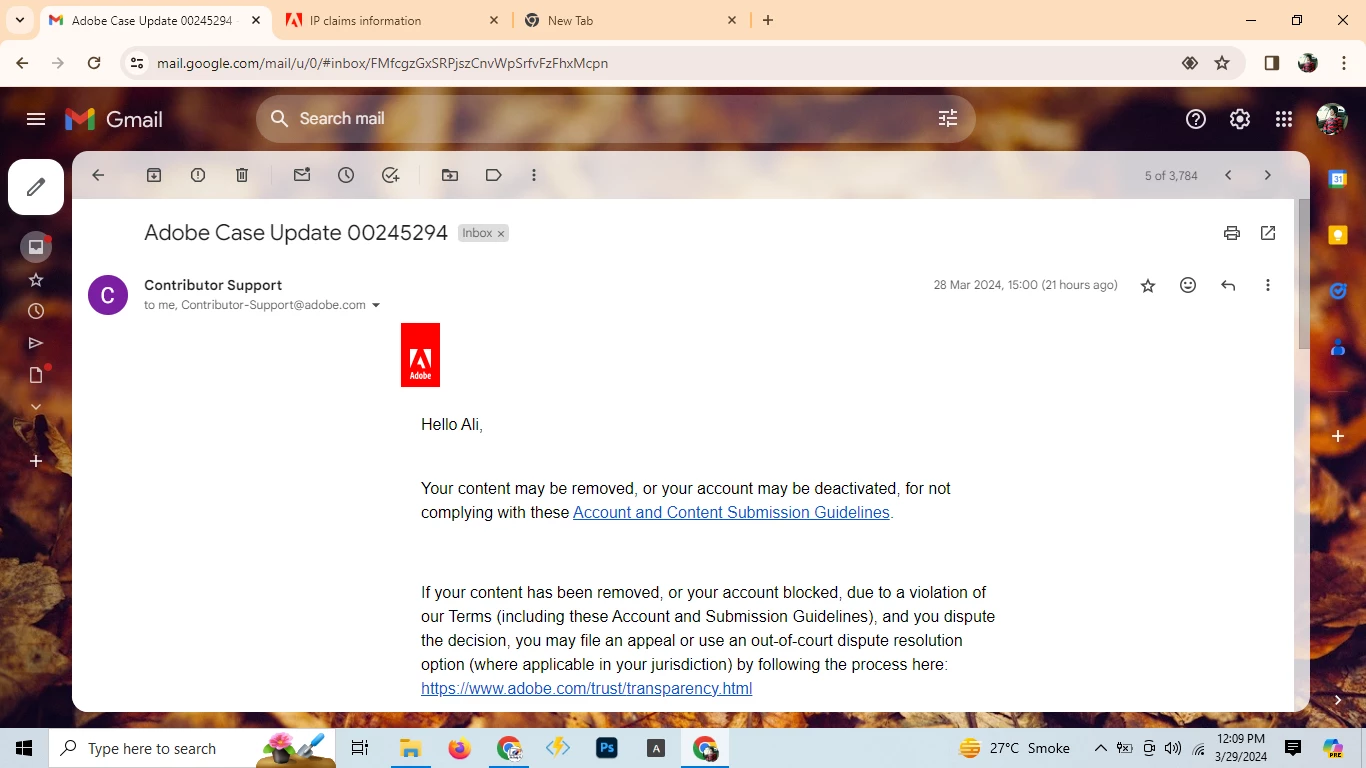
Task: Open Photoshop from the taskbar
Action: [607, 748]
